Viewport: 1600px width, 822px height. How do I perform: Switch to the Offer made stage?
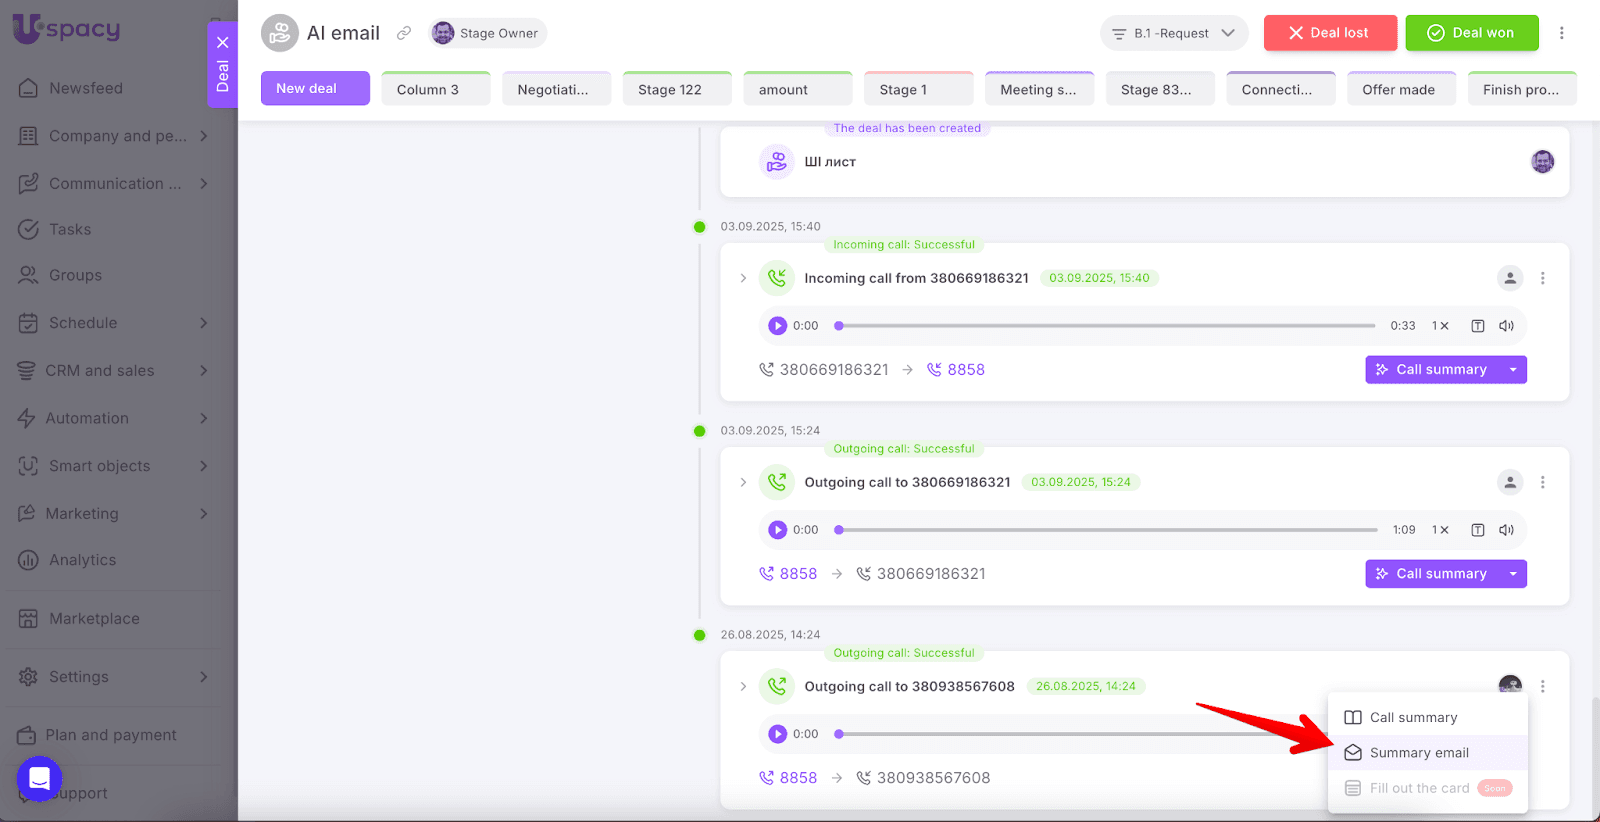(x=1400, y=89)
